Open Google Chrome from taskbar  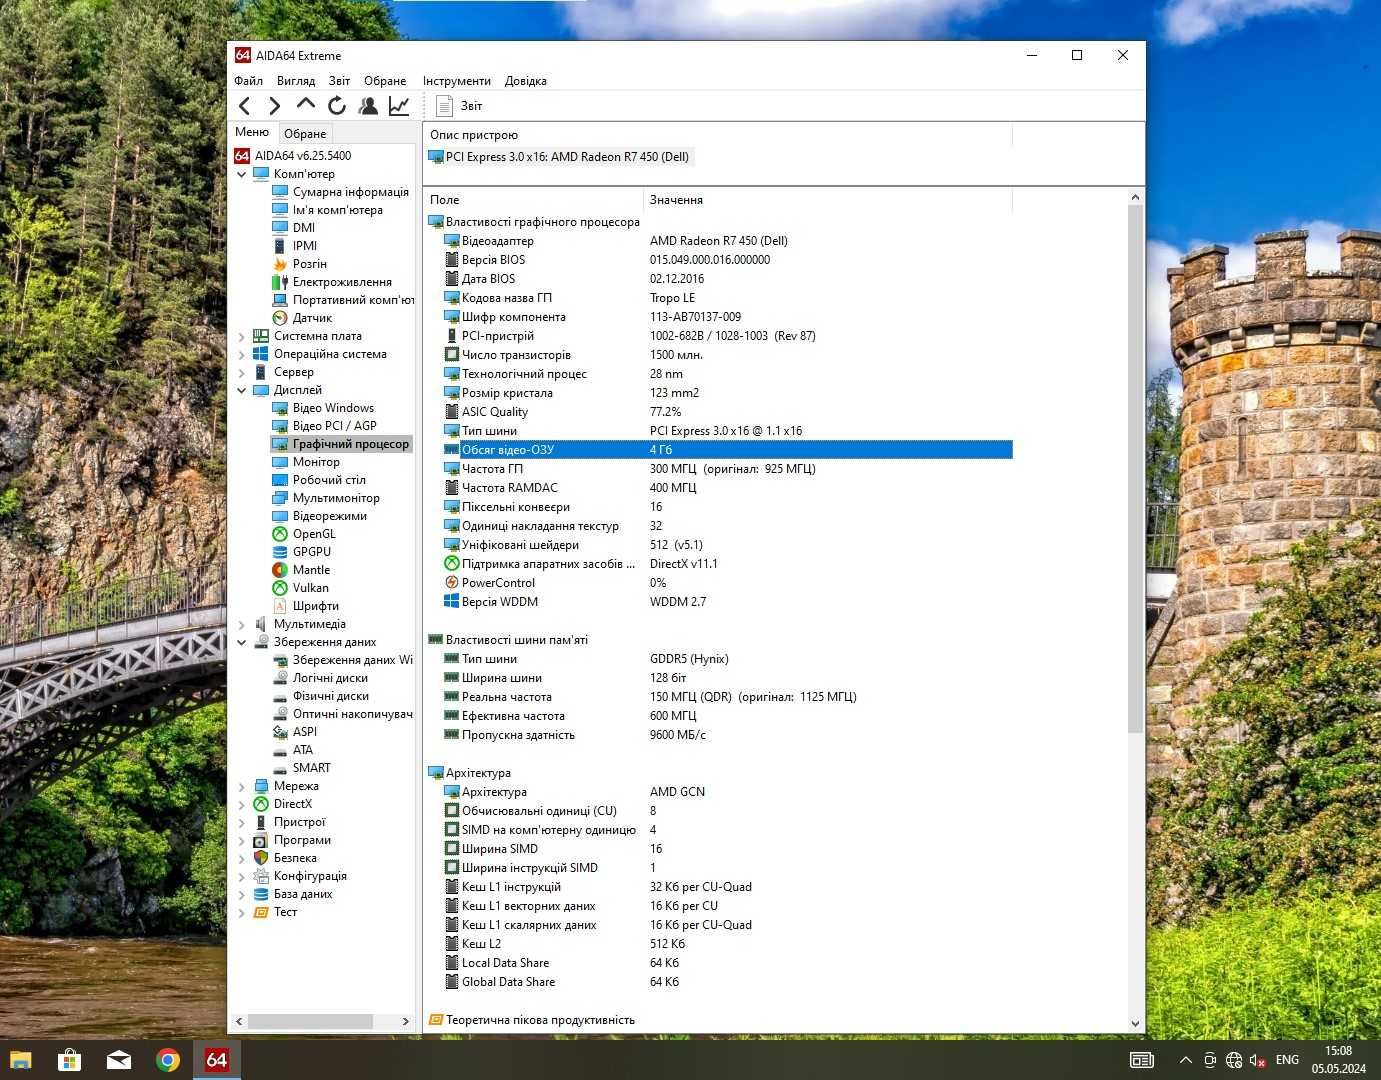(x=167, y=1060)
